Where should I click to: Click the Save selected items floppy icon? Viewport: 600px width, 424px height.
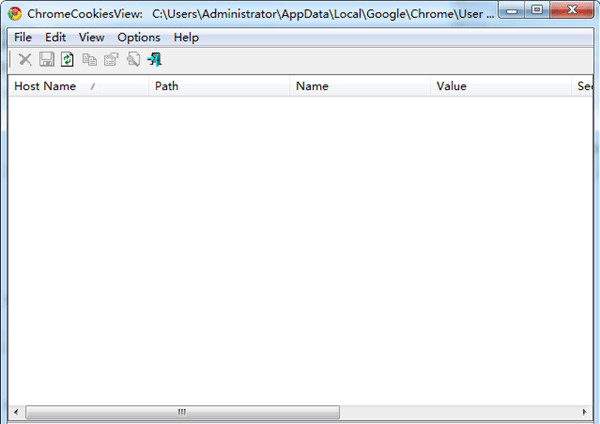pos(46,60)
